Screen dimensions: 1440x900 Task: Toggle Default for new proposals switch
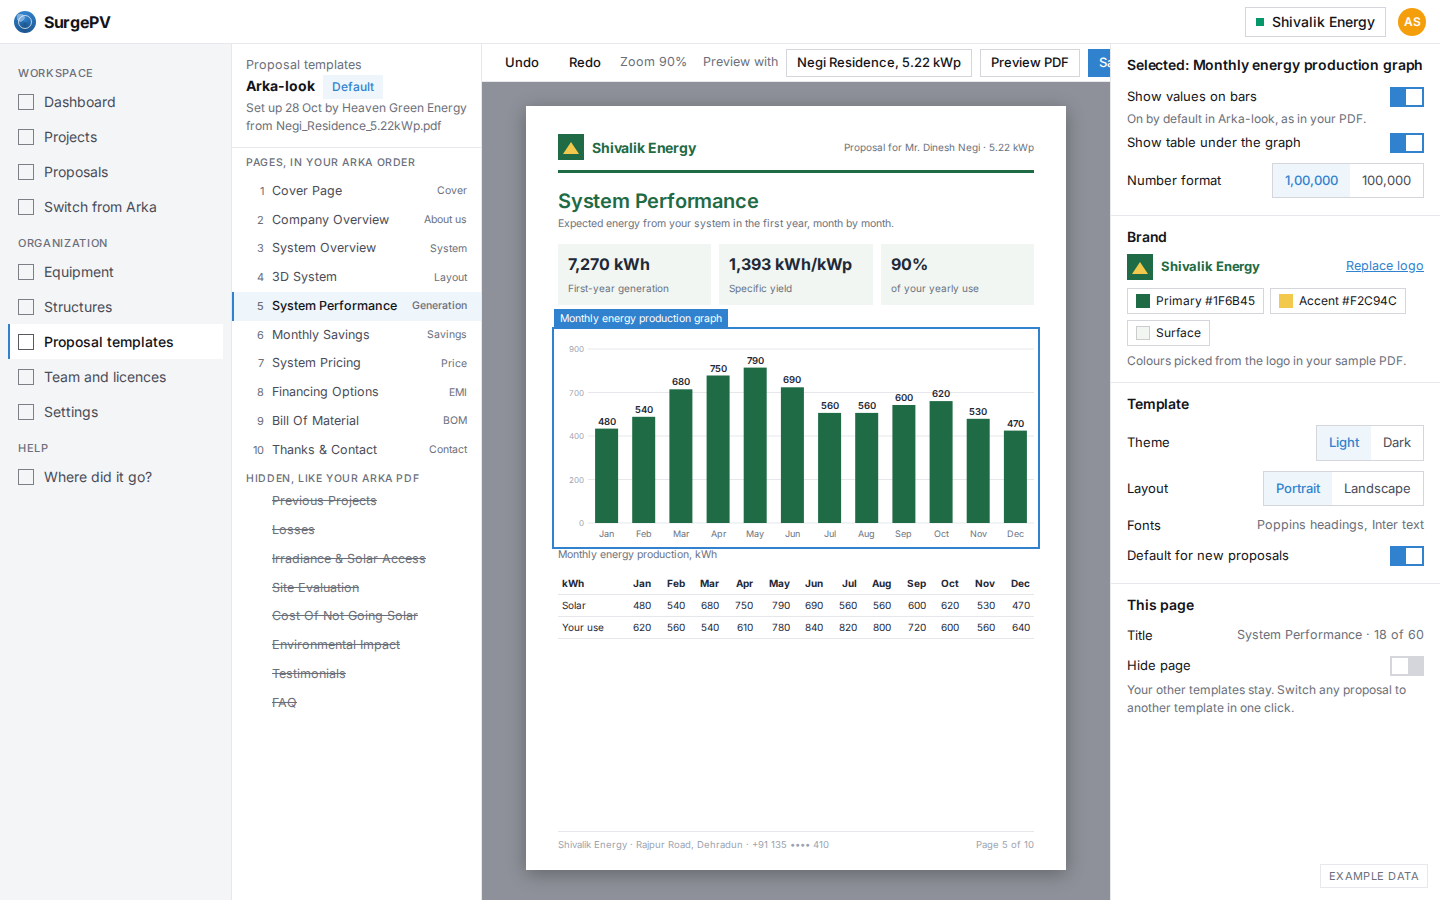click(1407, 556)
